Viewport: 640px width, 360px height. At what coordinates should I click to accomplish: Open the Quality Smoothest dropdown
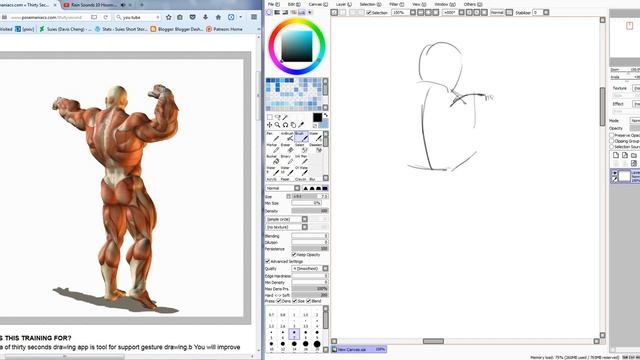(310, 269)
